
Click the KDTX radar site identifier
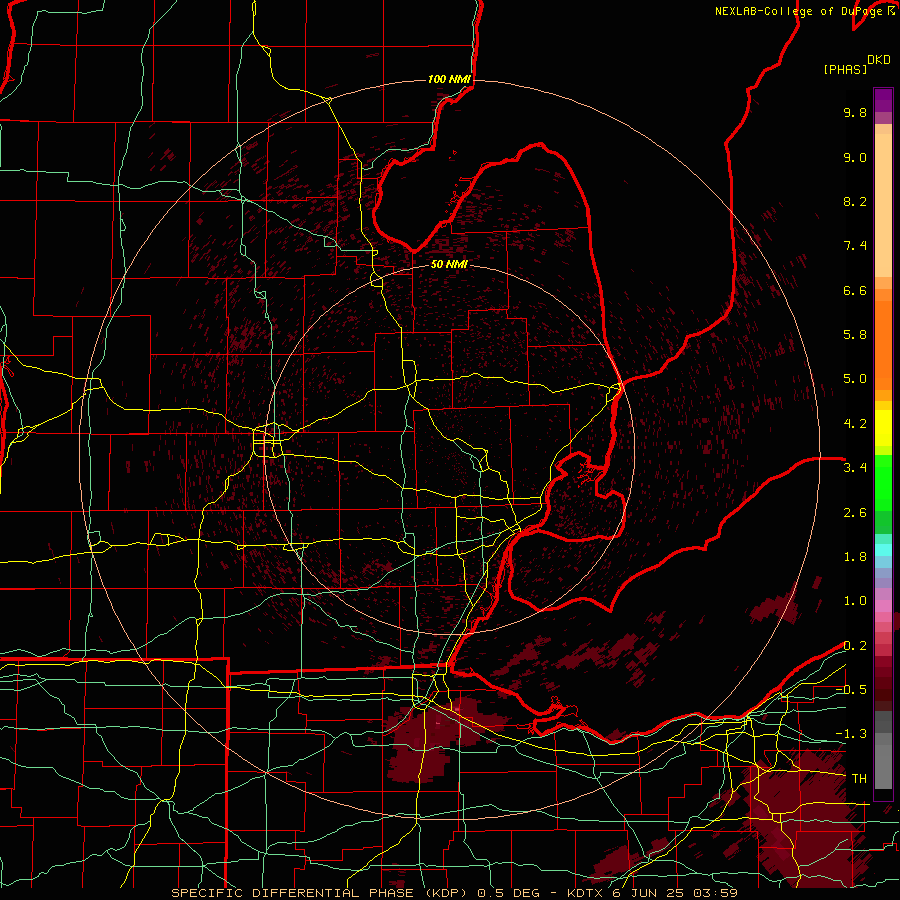coord(587,893)
